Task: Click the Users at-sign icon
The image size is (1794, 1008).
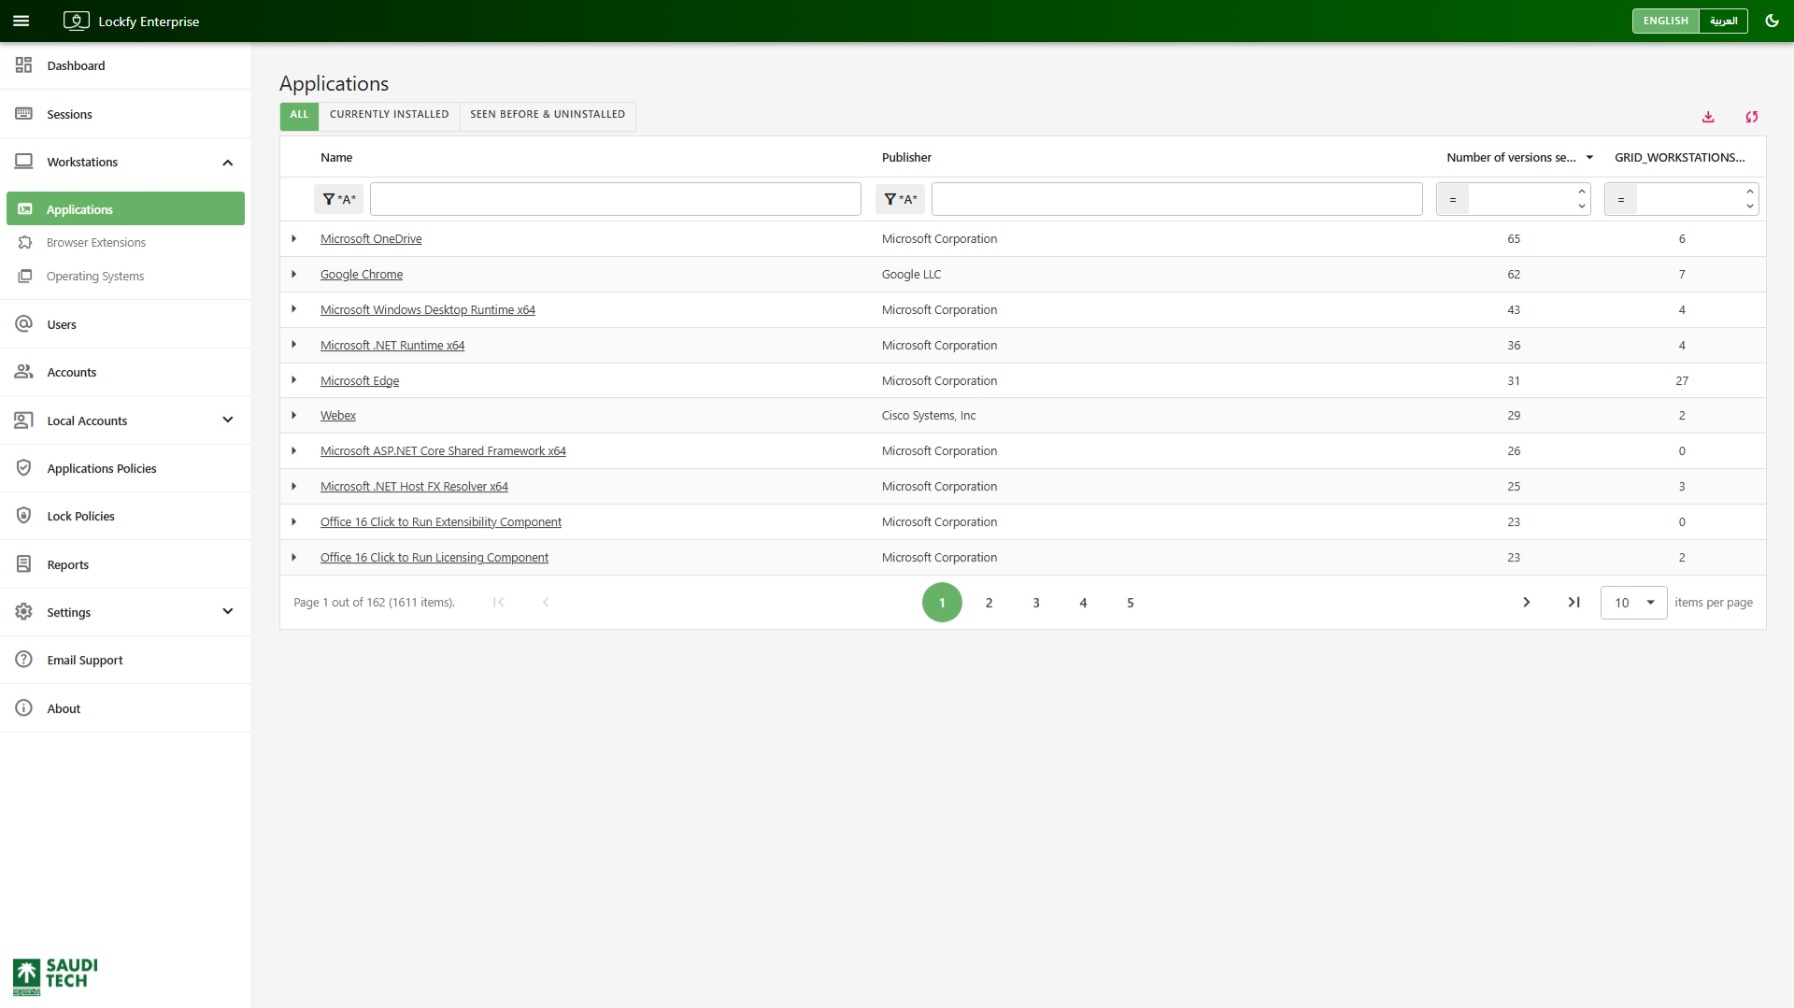Action: [24, 324]
